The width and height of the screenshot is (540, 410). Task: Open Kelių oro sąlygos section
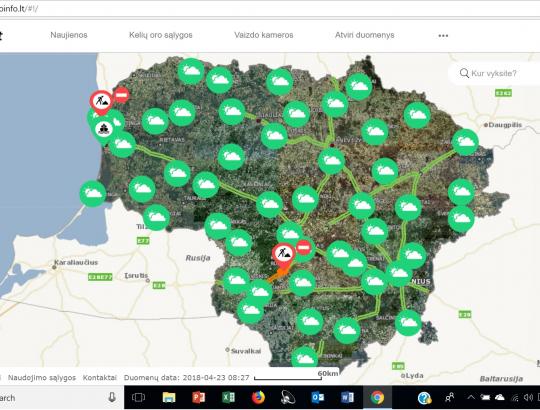click(160, 35)
